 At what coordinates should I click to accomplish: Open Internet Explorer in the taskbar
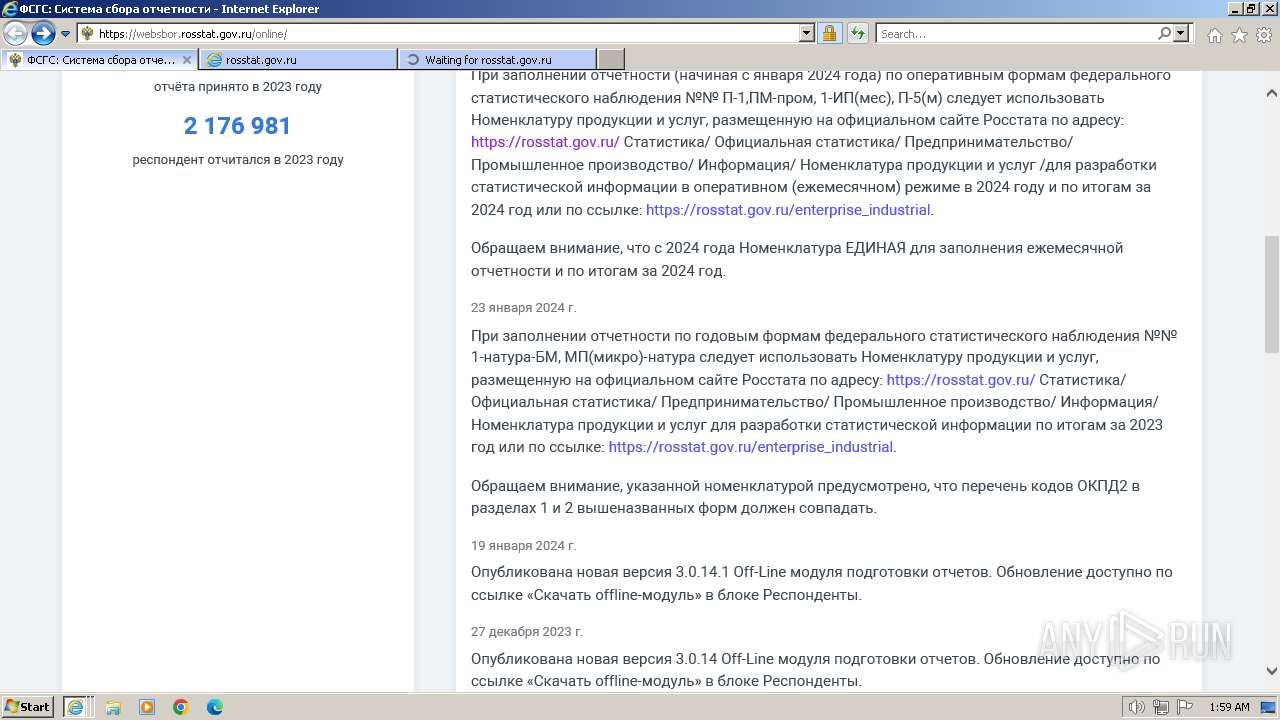(x=75, y=707)
